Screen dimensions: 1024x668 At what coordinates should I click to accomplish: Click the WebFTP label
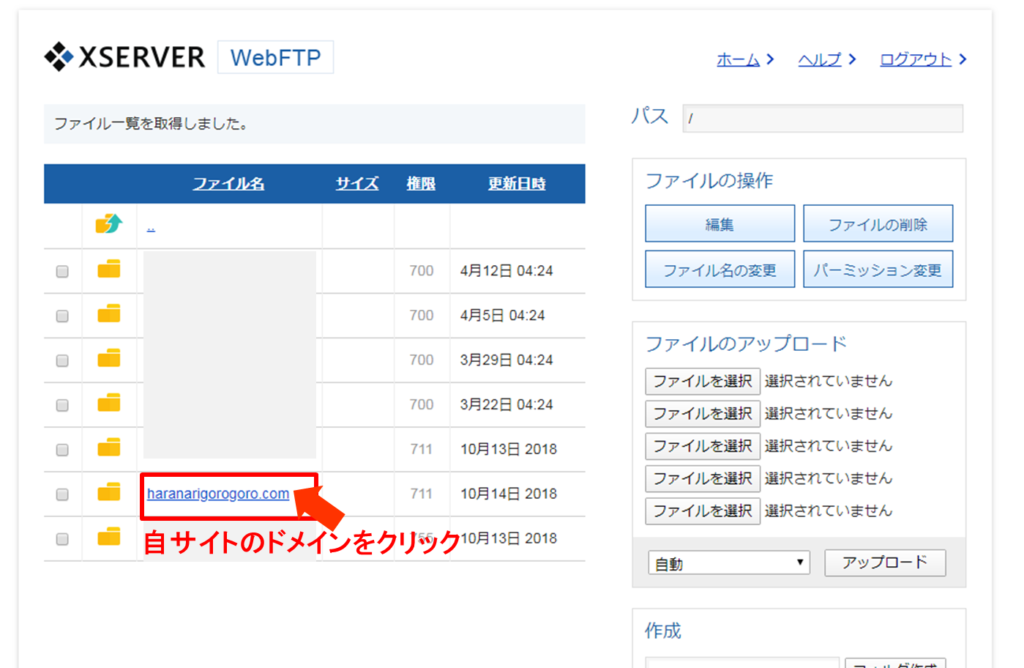[276, 57]
